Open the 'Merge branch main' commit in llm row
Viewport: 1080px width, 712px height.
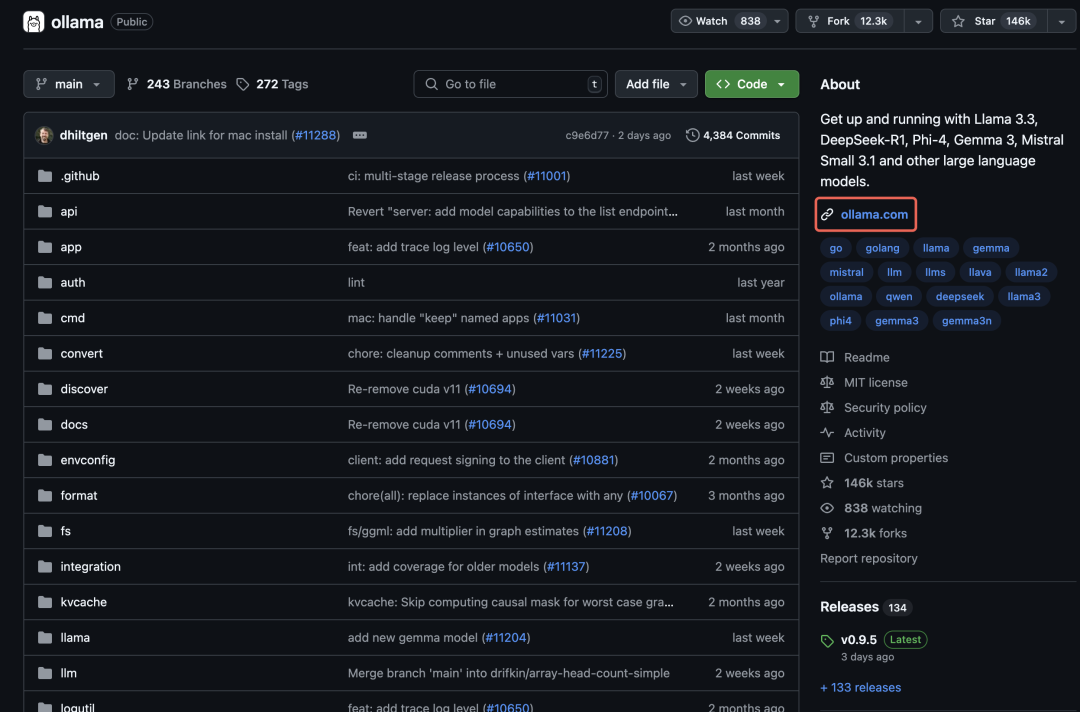508,673
